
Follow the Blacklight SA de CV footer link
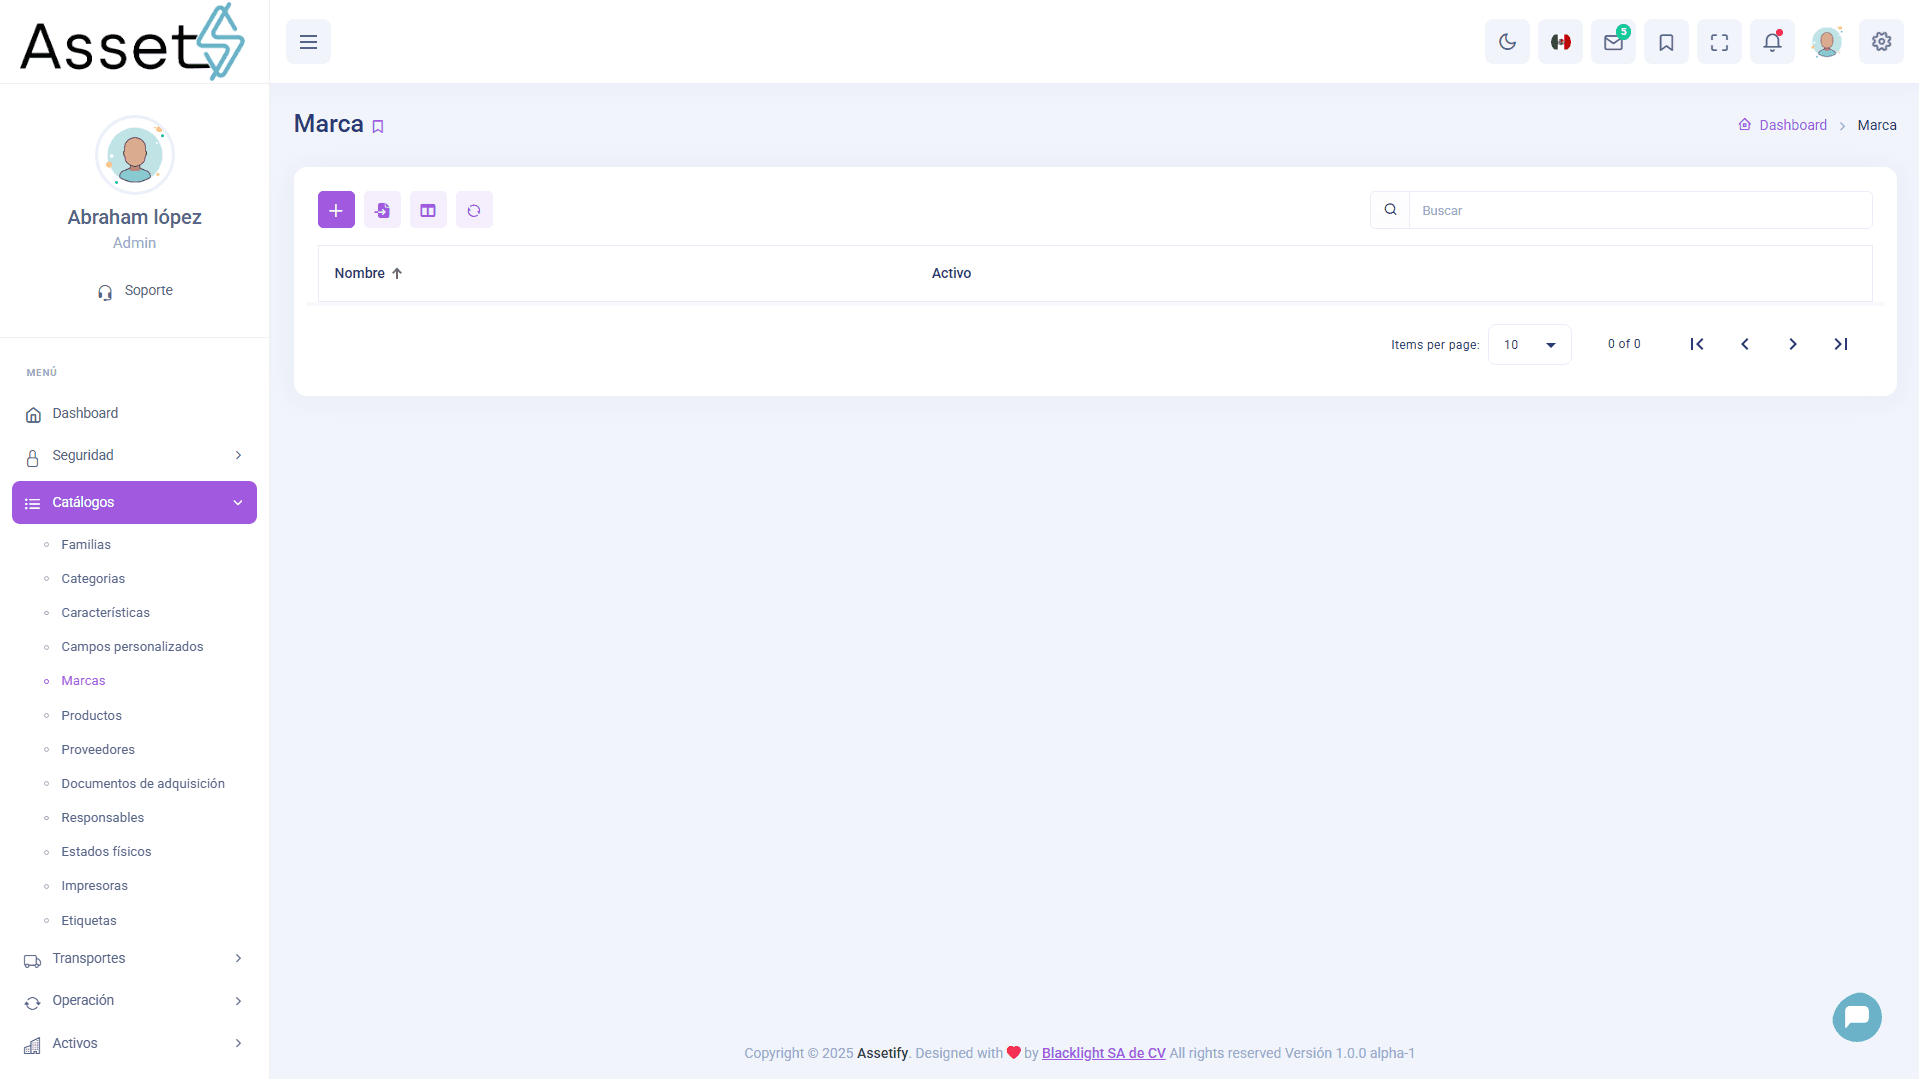click(x=1103, y=1052)
